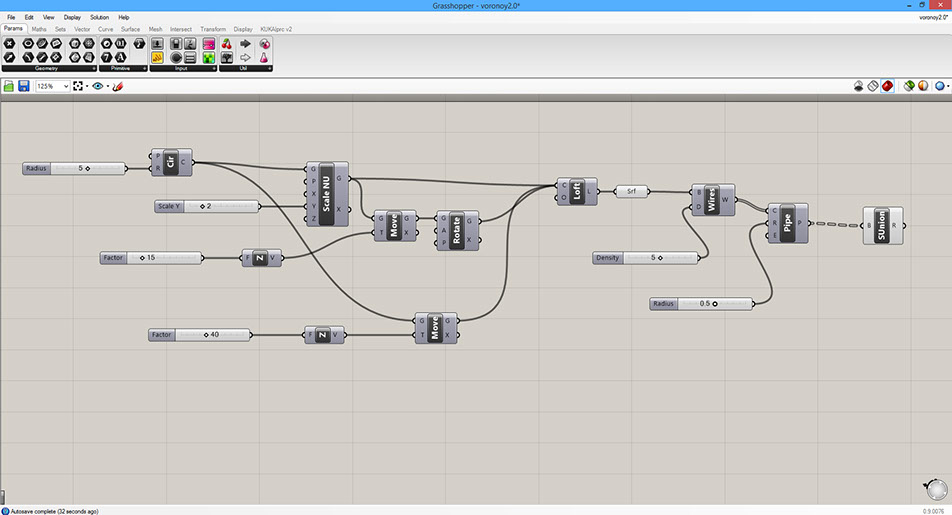
Task: Click the Density slider set to 5
Action: [x=646, y=258]
